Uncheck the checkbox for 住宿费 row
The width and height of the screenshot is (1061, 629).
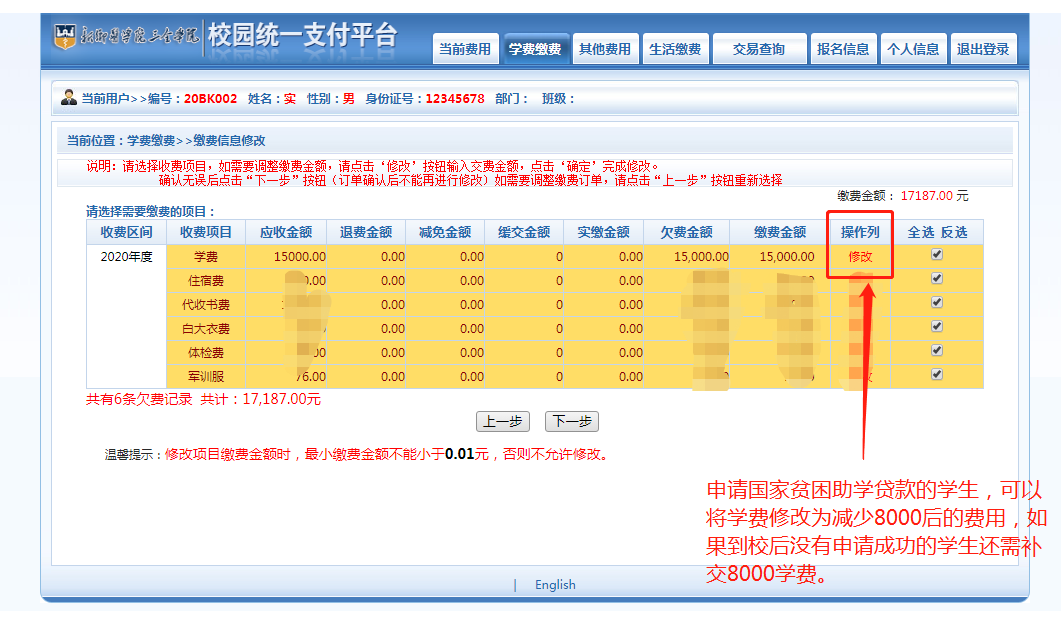pos(937,279)
